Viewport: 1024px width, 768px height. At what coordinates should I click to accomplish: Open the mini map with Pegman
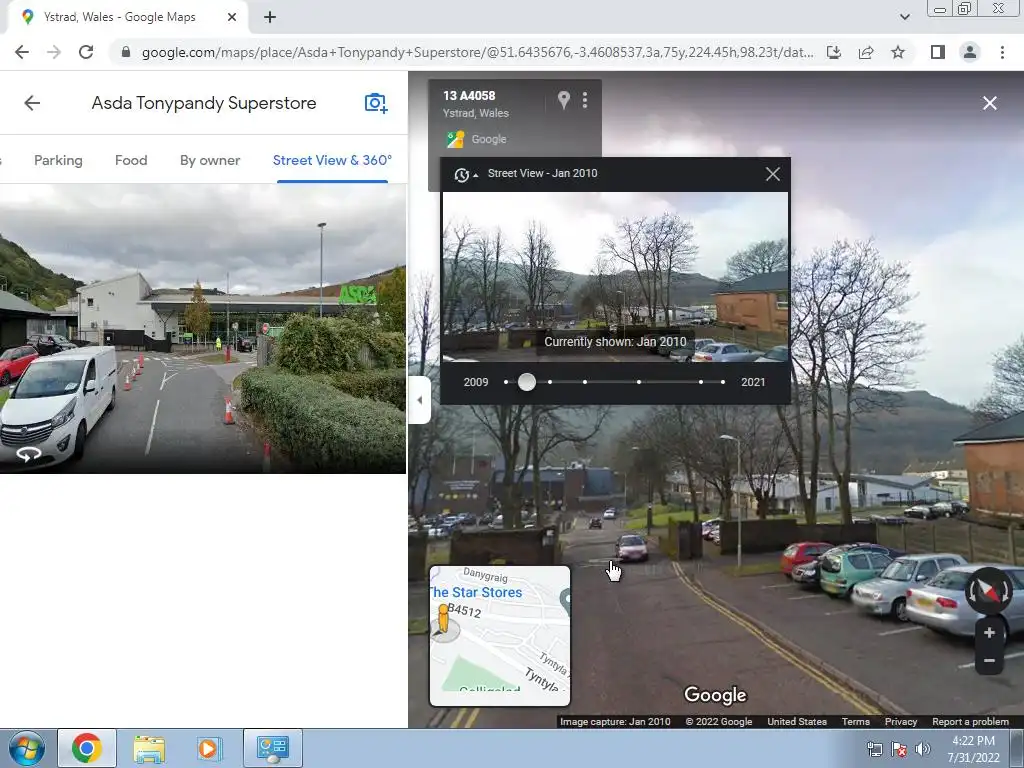tap(500, 636)
